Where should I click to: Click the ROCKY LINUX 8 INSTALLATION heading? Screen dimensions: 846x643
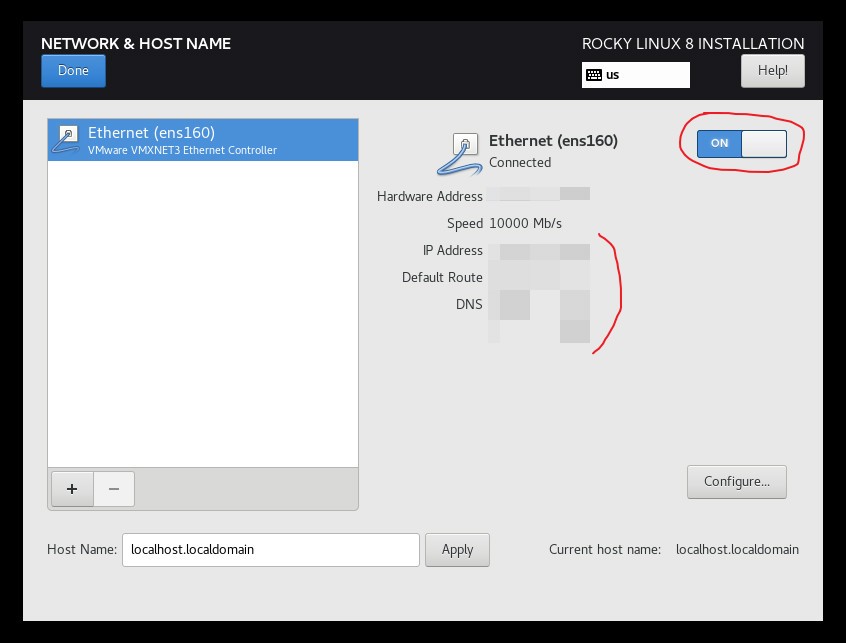click(x=693, y=44)
